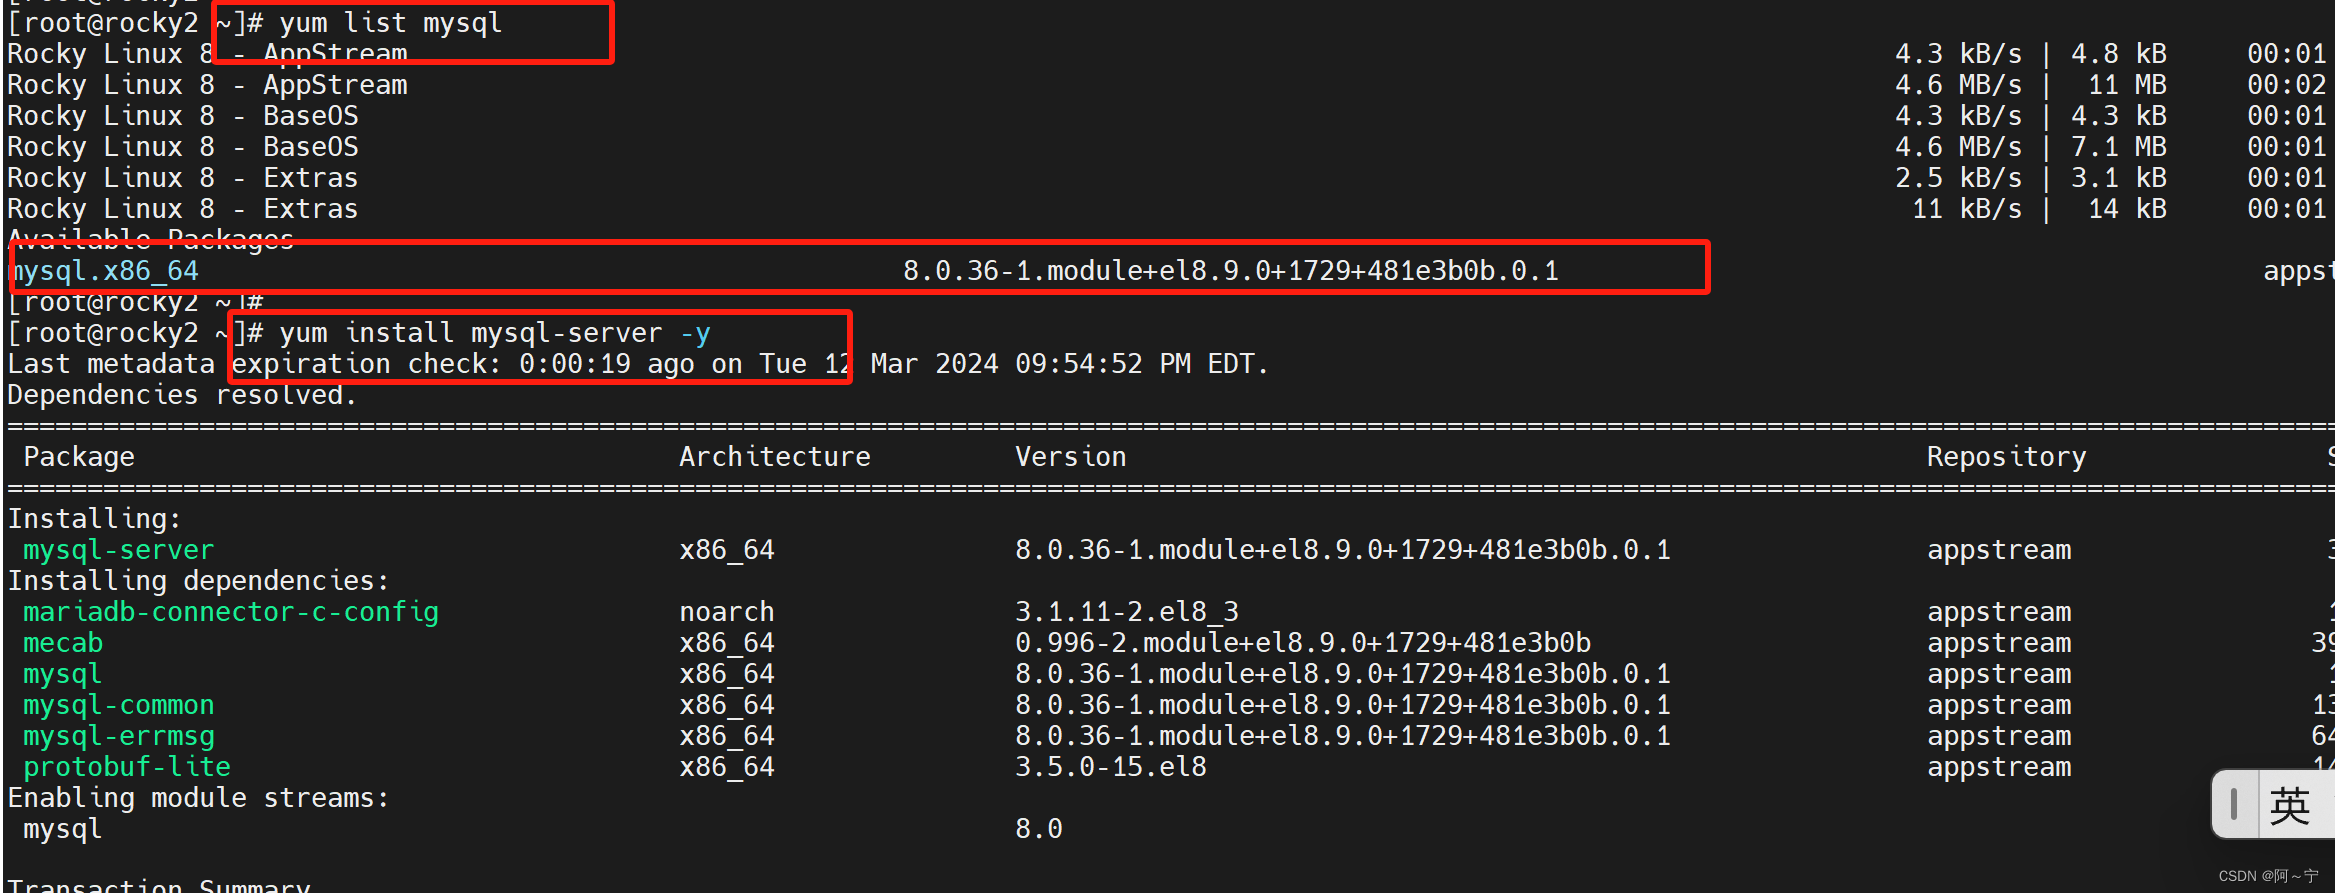The width and height of the screenshot is (2335, 893).
Task: Click the 'protobuf-lite' package name
Action: [x=127, y=767]
